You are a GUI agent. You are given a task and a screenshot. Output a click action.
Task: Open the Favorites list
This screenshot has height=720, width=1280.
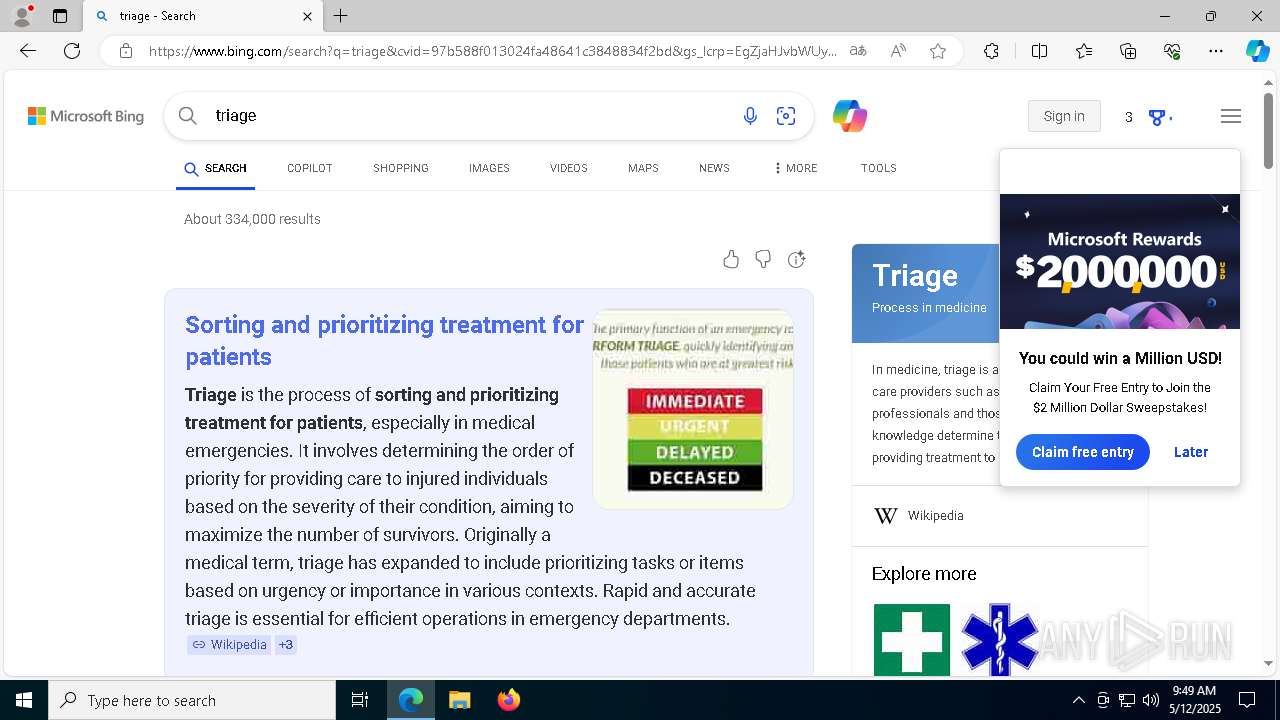[x=1084, y=51]
